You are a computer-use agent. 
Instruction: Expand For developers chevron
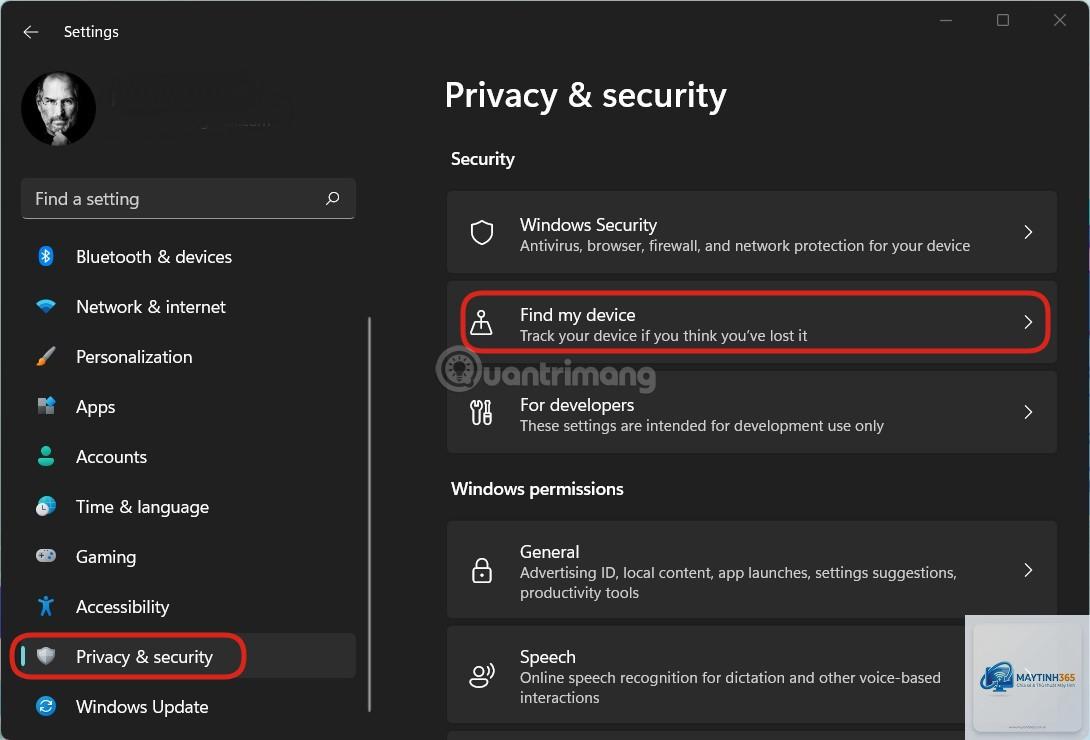click(x=1028, y=412)
